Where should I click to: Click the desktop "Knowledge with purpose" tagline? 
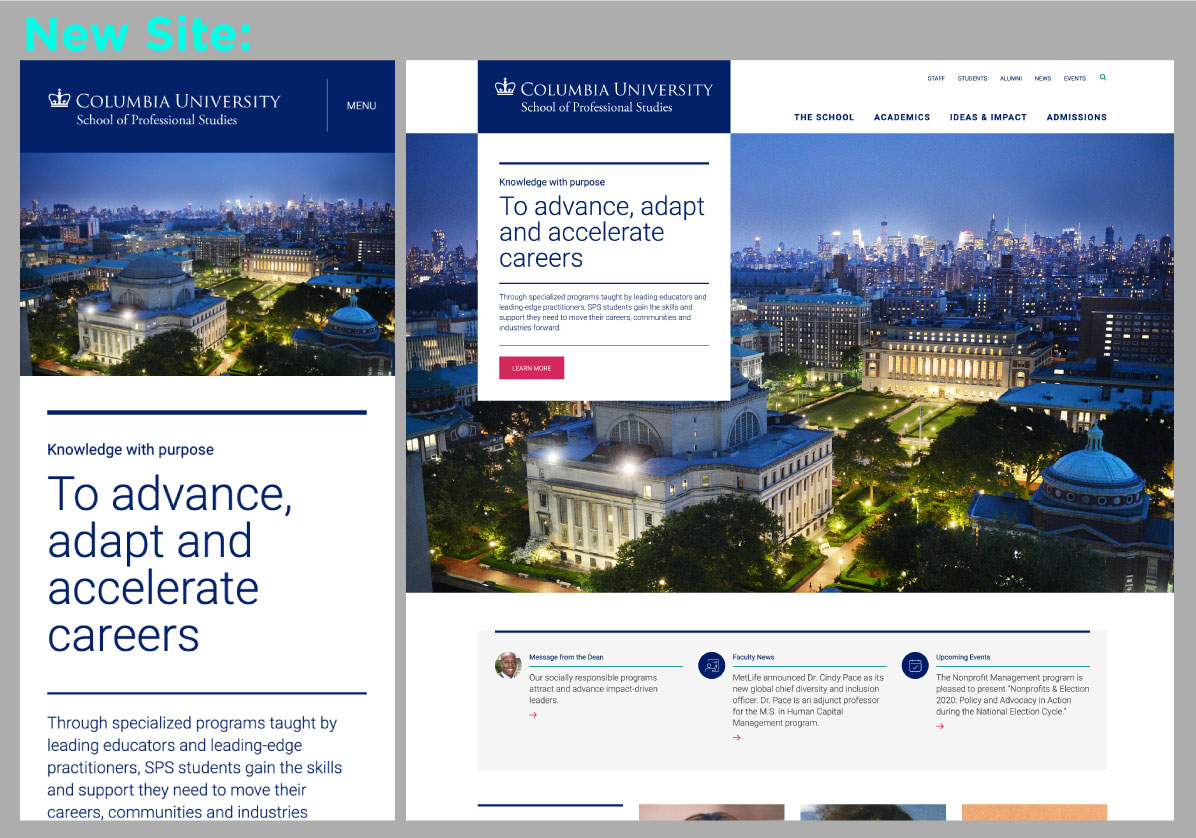coord(551,182)
